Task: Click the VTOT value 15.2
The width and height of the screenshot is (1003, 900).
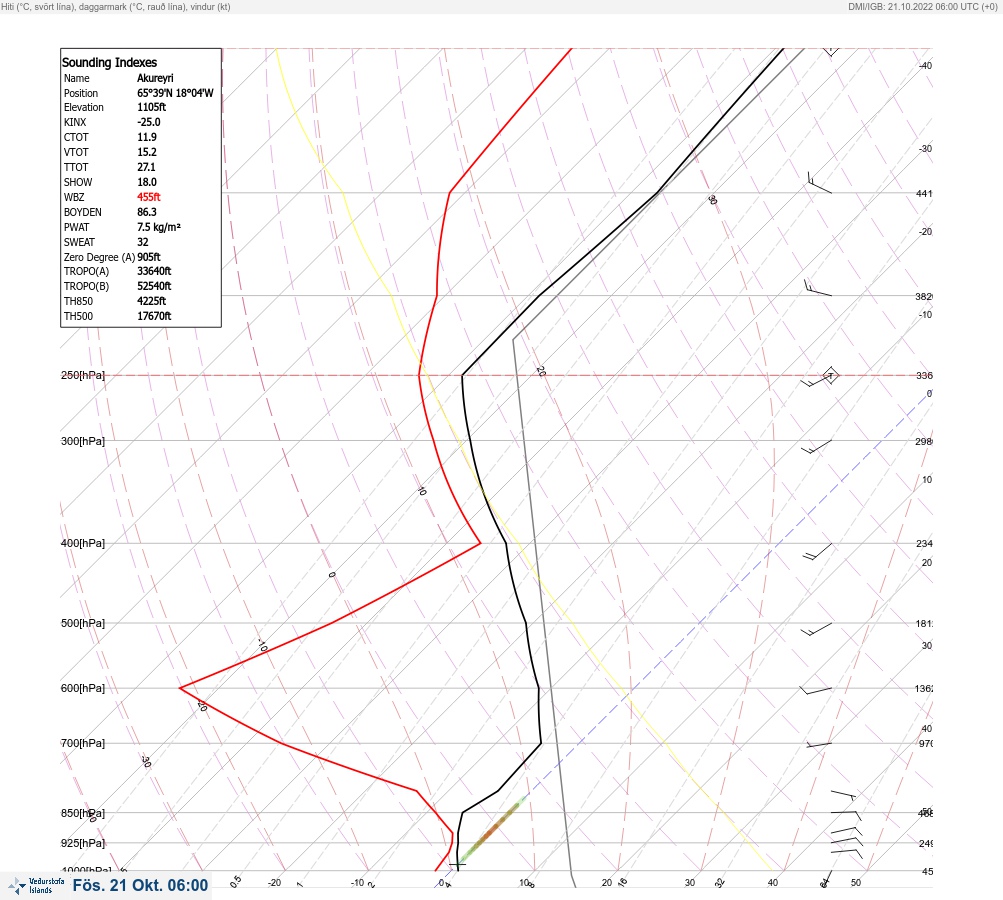Action: (x=147, y=152)
